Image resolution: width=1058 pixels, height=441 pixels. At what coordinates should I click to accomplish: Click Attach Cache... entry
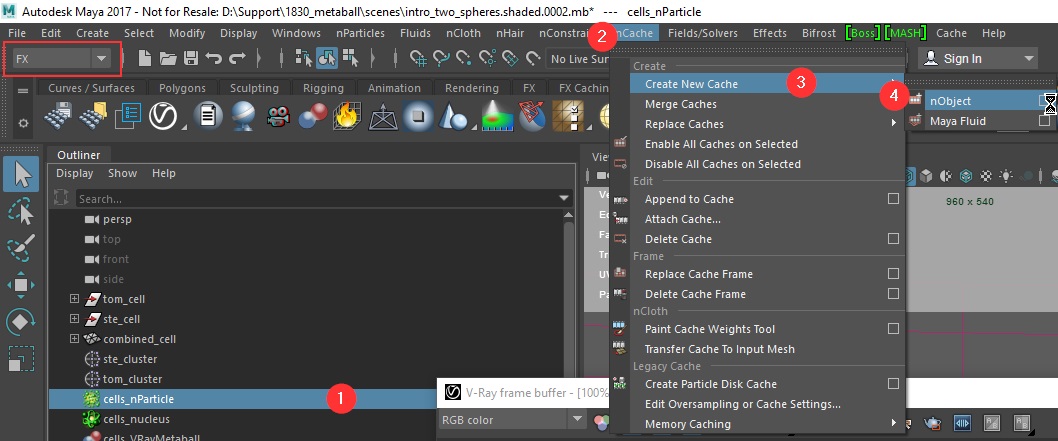(x=683, y=219)
